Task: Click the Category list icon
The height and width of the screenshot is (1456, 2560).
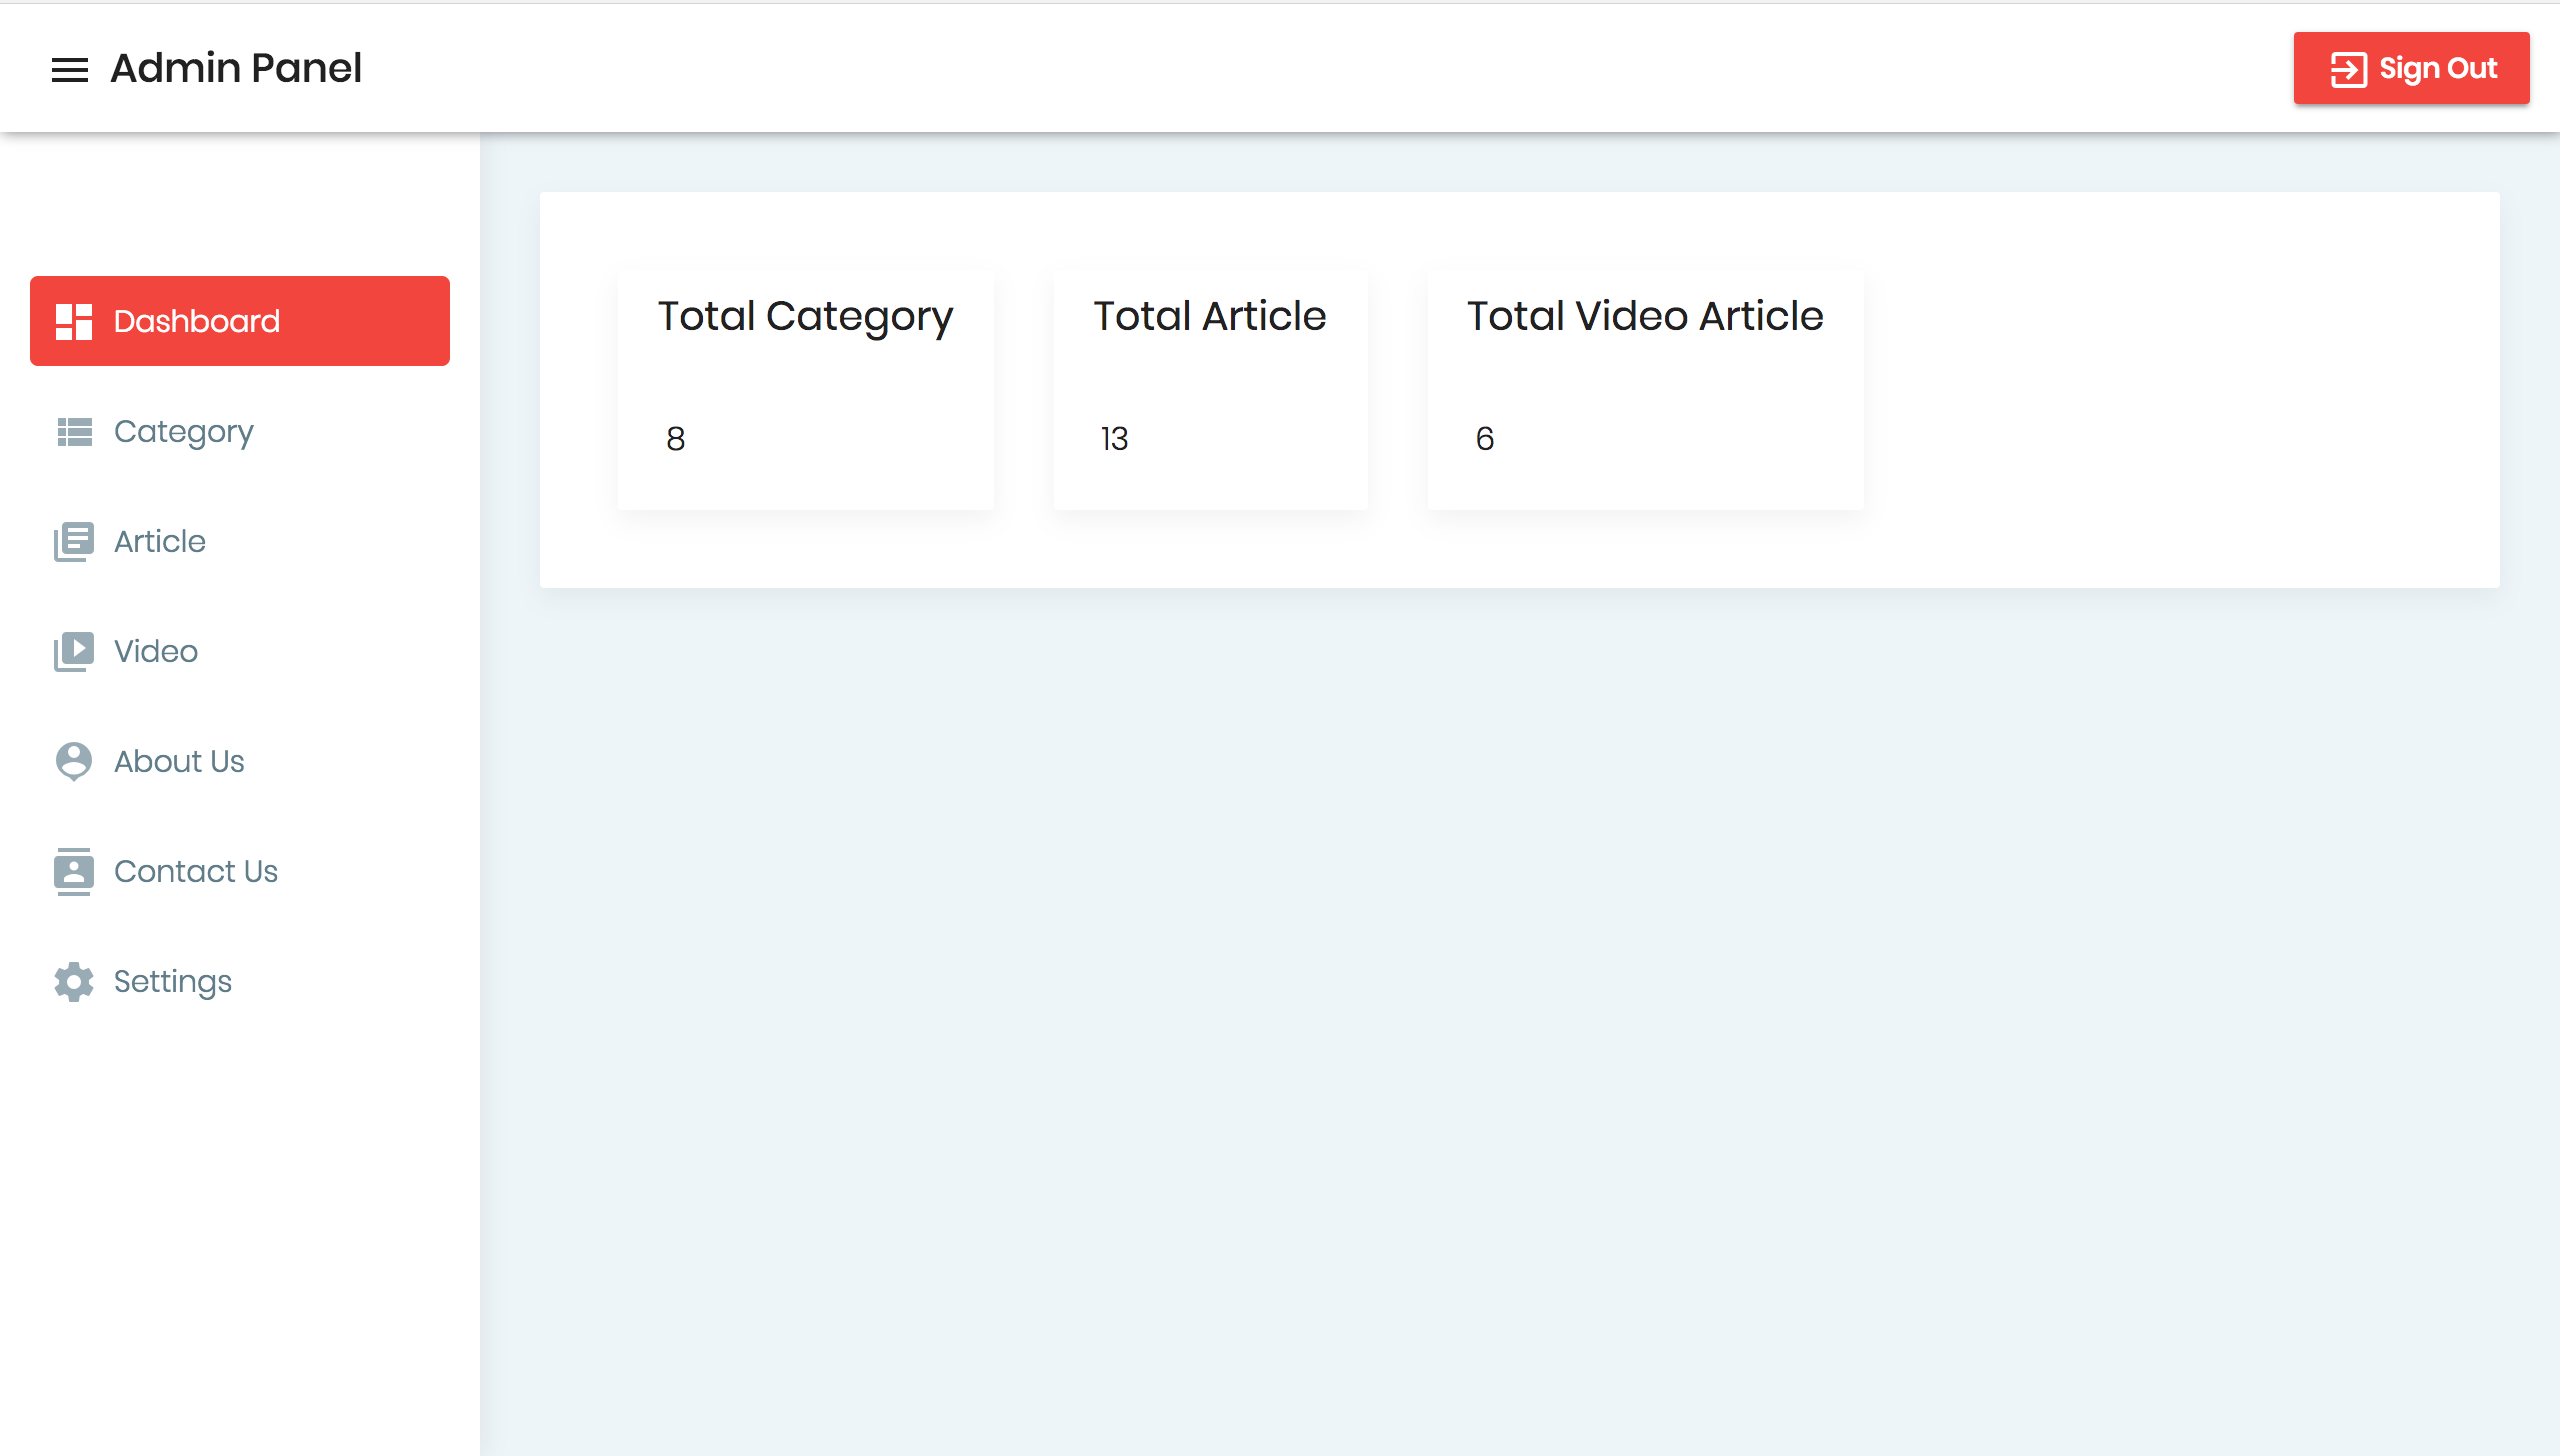Action: click(x=74, y=431)
